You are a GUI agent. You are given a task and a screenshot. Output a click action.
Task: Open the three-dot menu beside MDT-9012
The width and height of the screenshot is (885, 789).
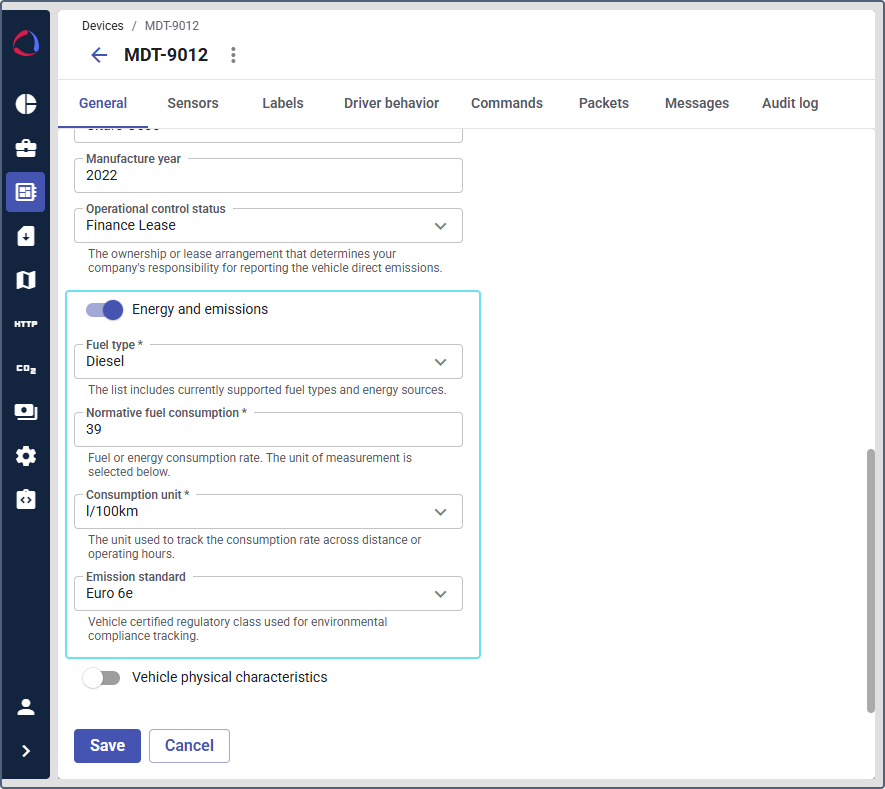(x=233, y=55)
